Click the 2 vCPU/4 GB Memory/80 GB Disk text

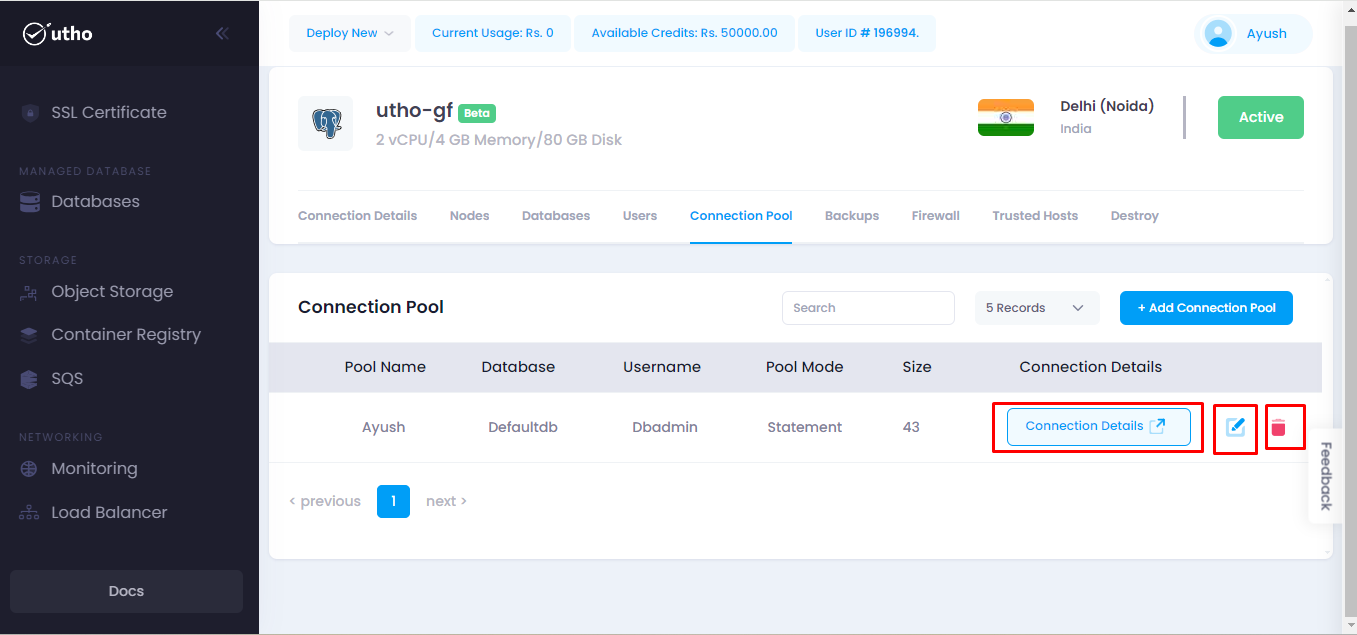pos(499,140)
